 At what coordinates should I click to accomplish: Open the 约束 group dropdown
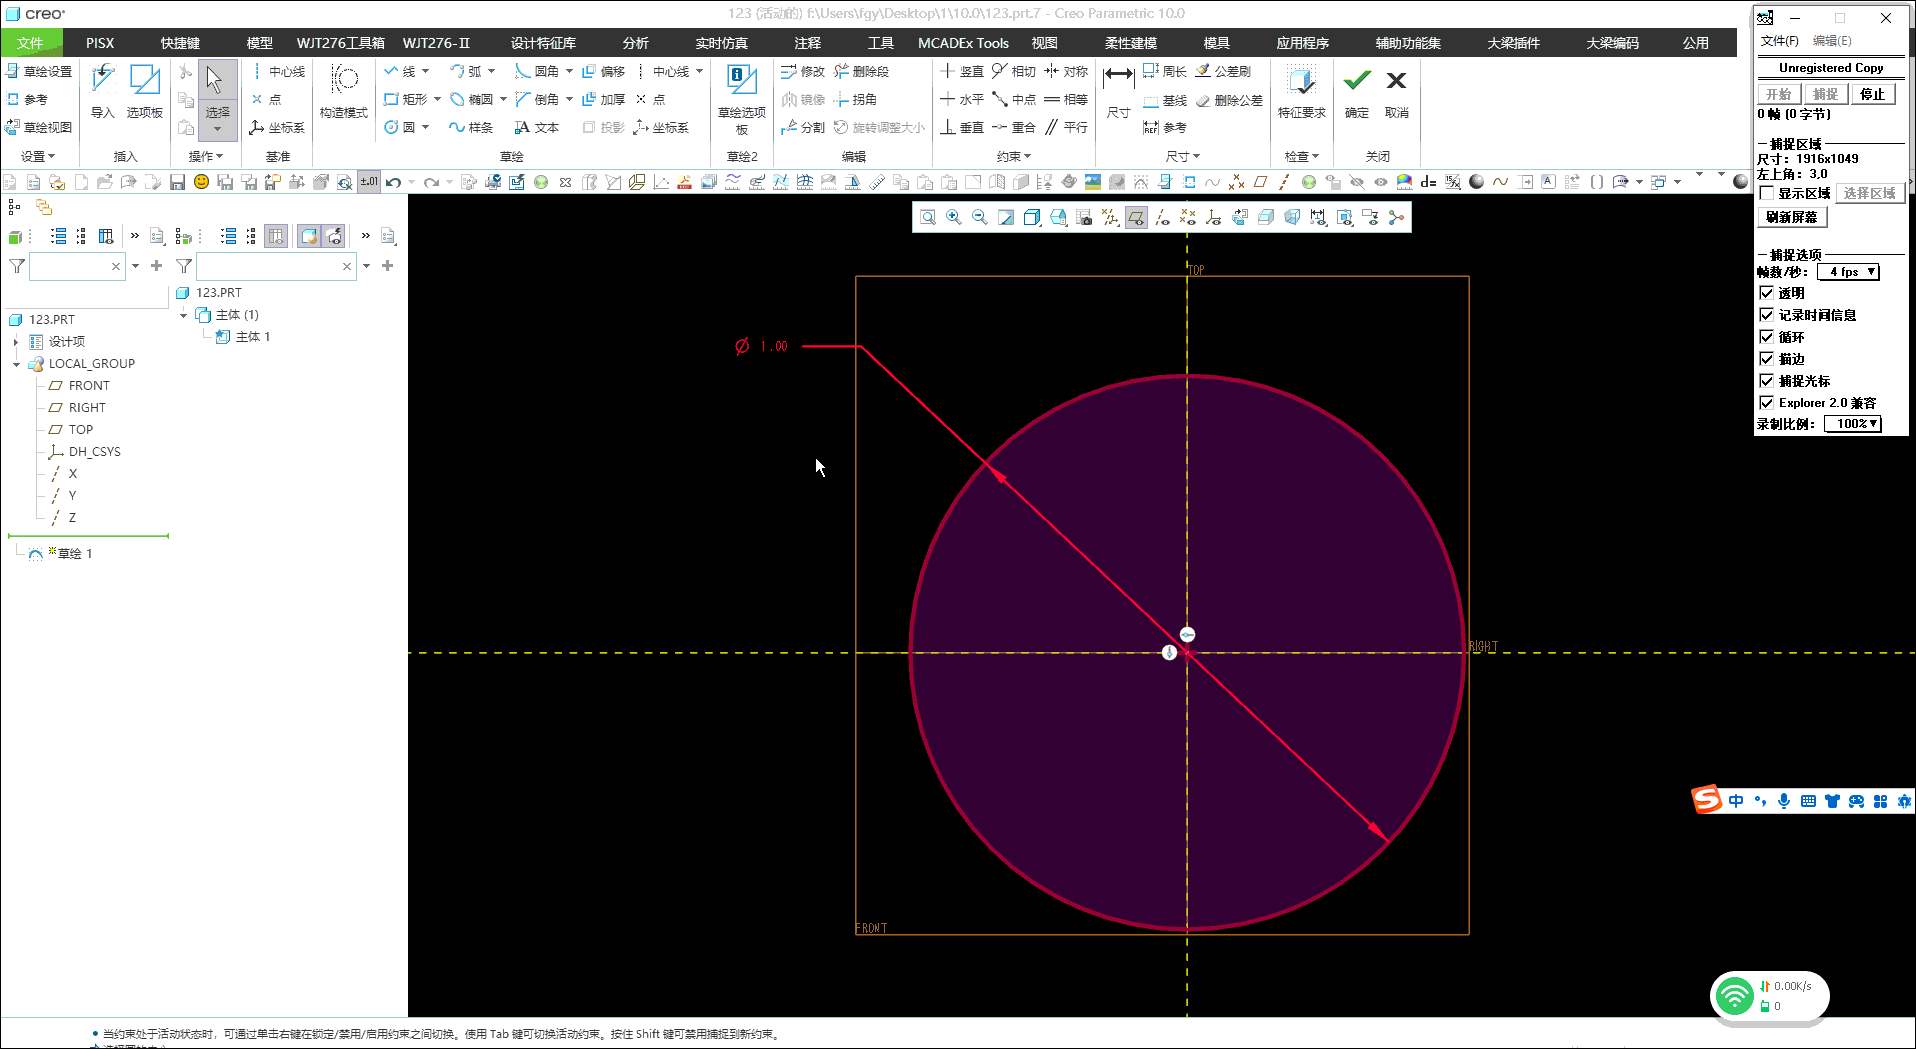click(1013, 156)
